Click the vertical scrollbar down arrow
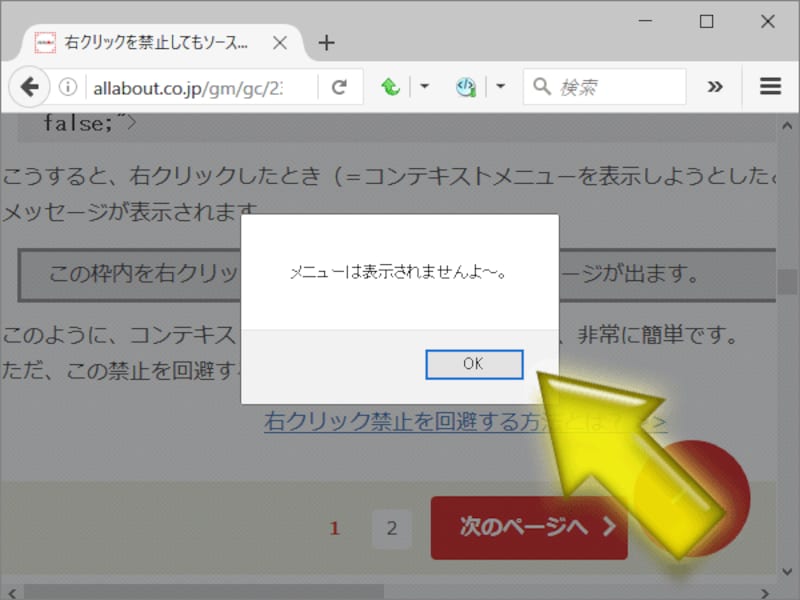The width and height of the screenshot is (800, 600). [787, 572]
